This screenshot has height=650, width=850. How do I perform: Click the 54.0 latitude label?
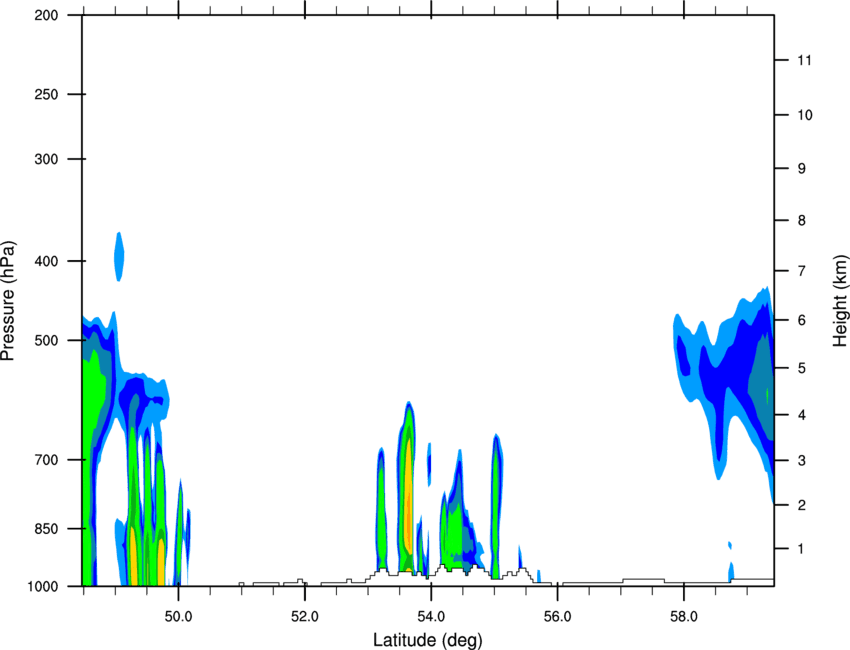click(431, 617)
